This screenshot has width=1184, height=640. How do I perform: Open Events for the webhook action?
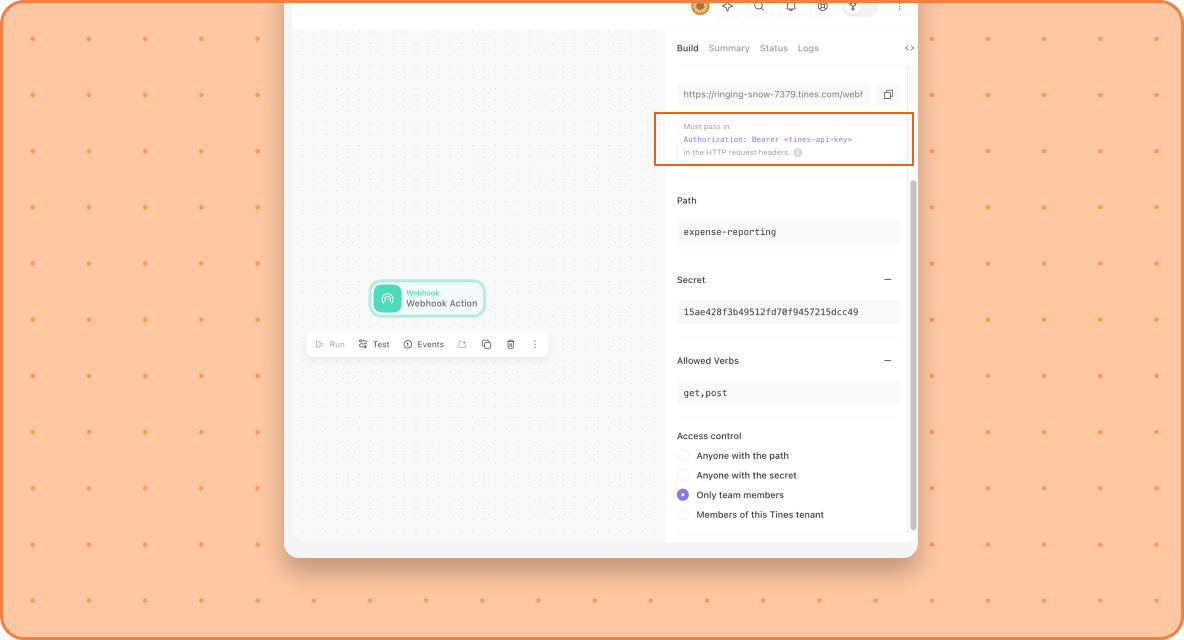[x=424, y=344]
